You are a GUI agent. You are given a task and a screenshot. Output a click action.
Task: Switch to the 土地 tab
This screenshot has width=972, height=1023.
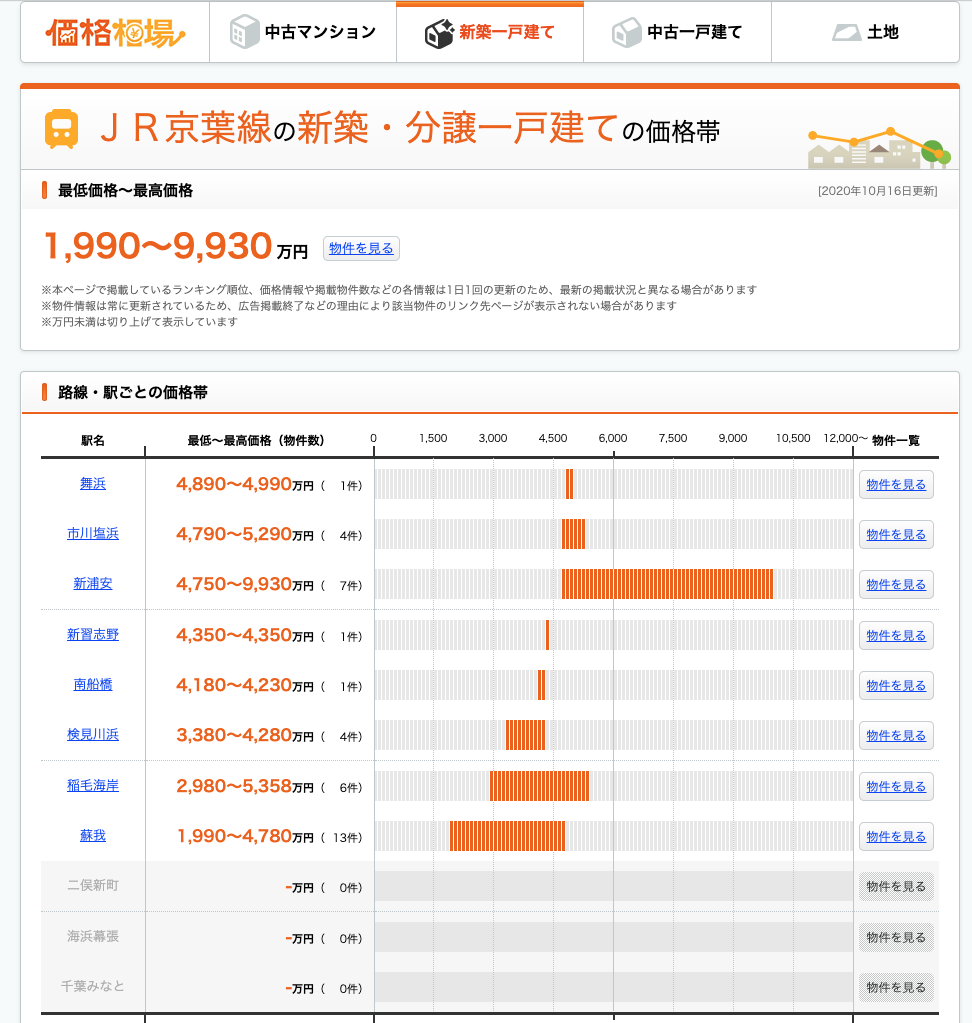865,32
